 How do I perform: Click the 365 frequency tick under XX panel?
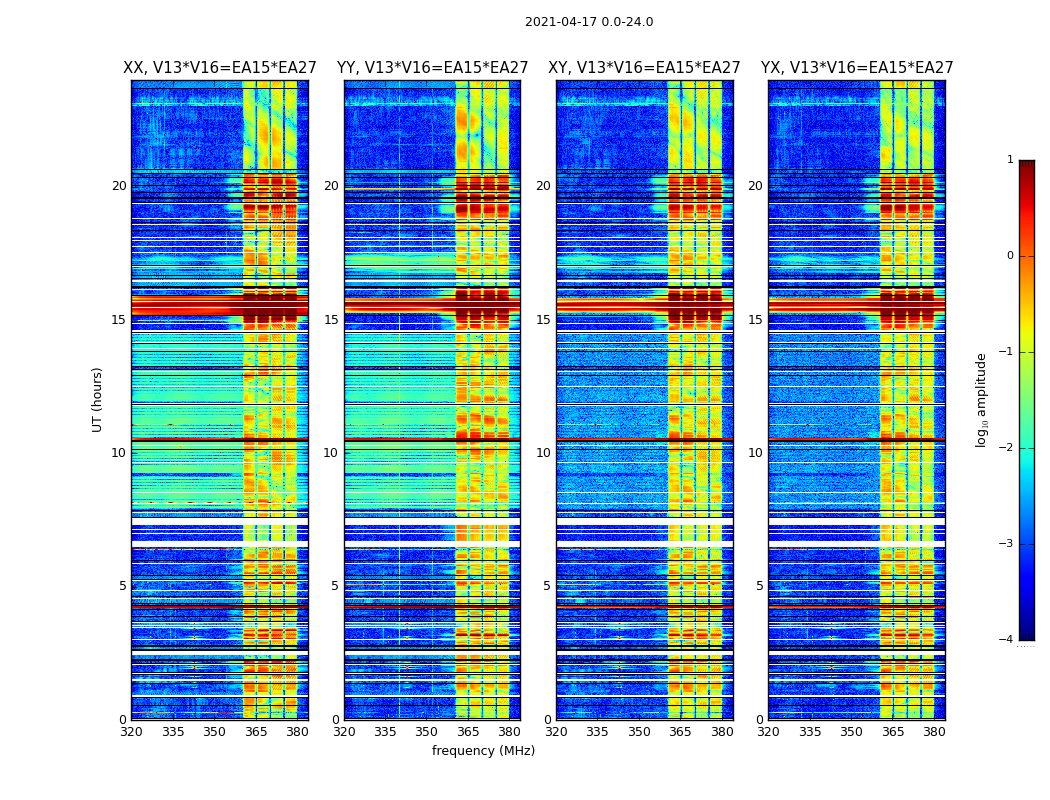tap(256, 732)
